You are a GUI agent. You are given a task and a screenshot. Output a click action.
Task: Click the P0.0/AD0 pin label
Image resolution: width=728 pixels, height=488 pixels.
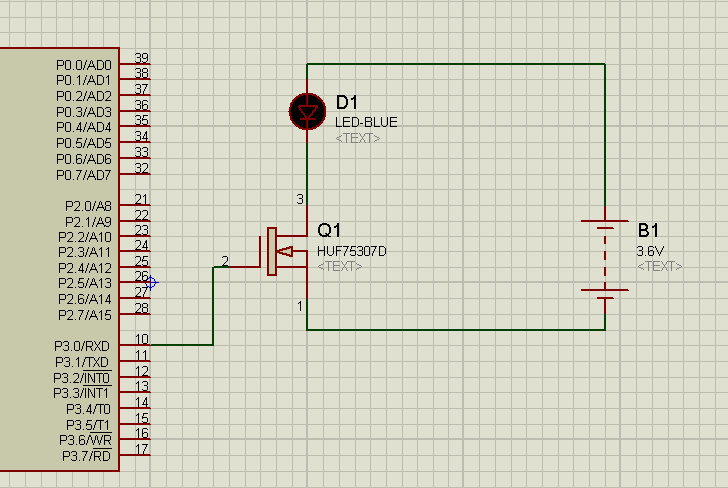(84, 64)
